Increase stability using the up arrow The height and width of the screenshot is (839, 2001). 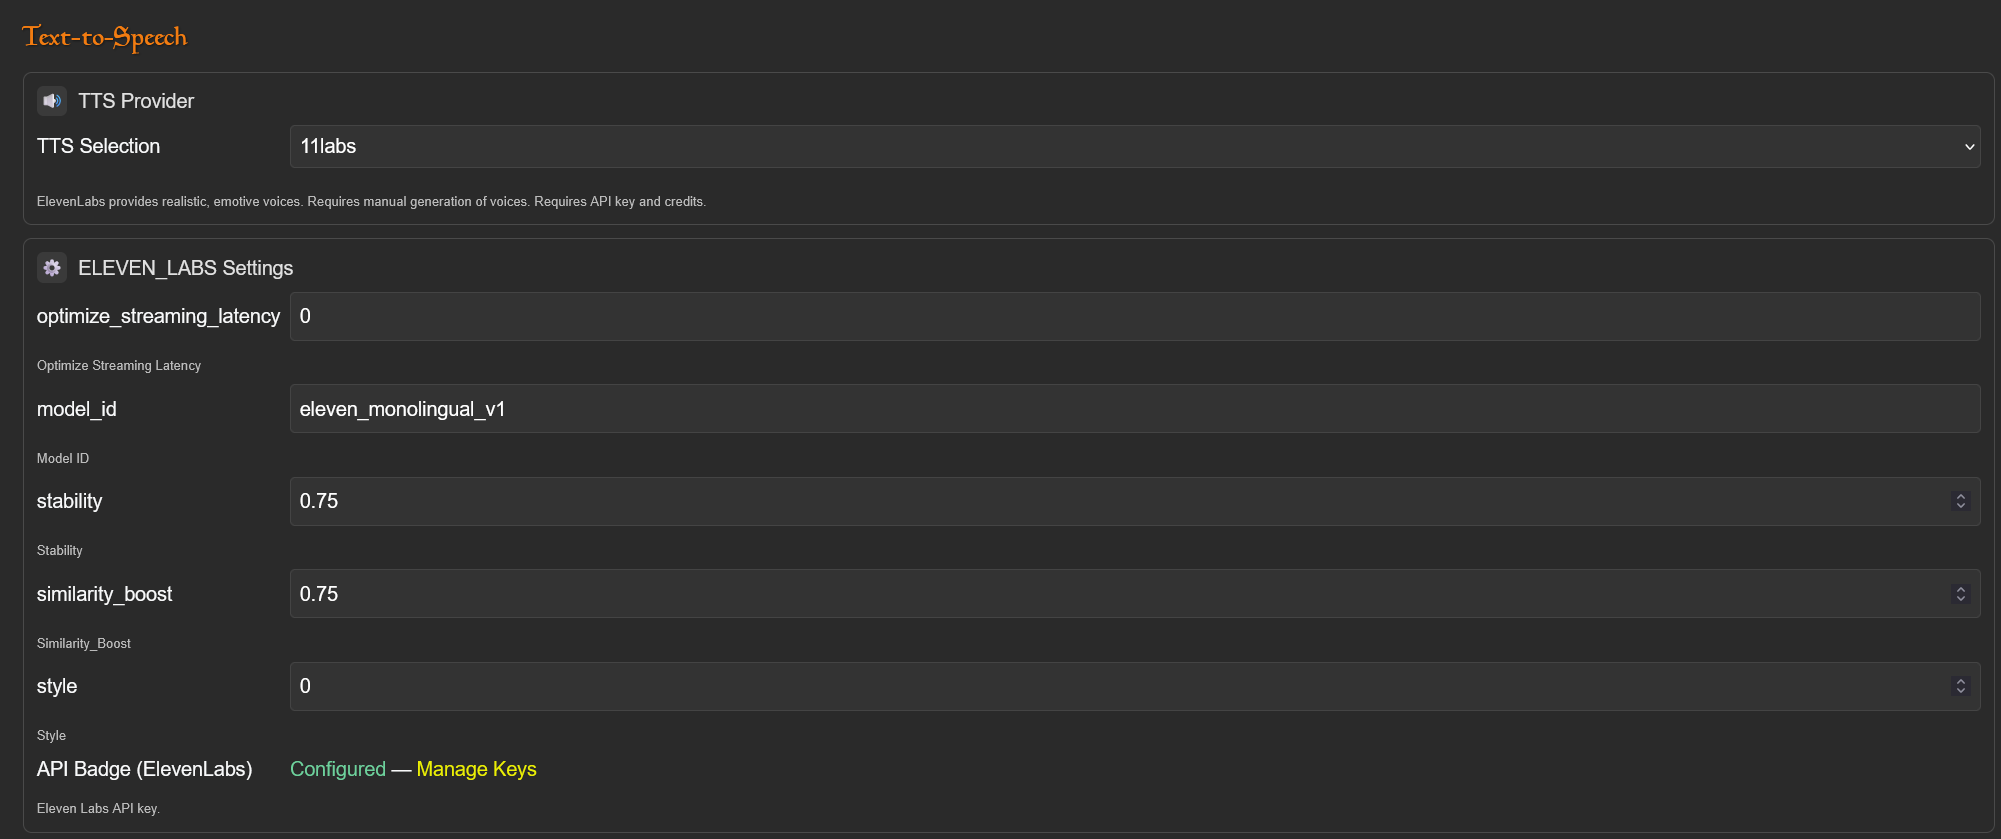(x=1960, y=496)
